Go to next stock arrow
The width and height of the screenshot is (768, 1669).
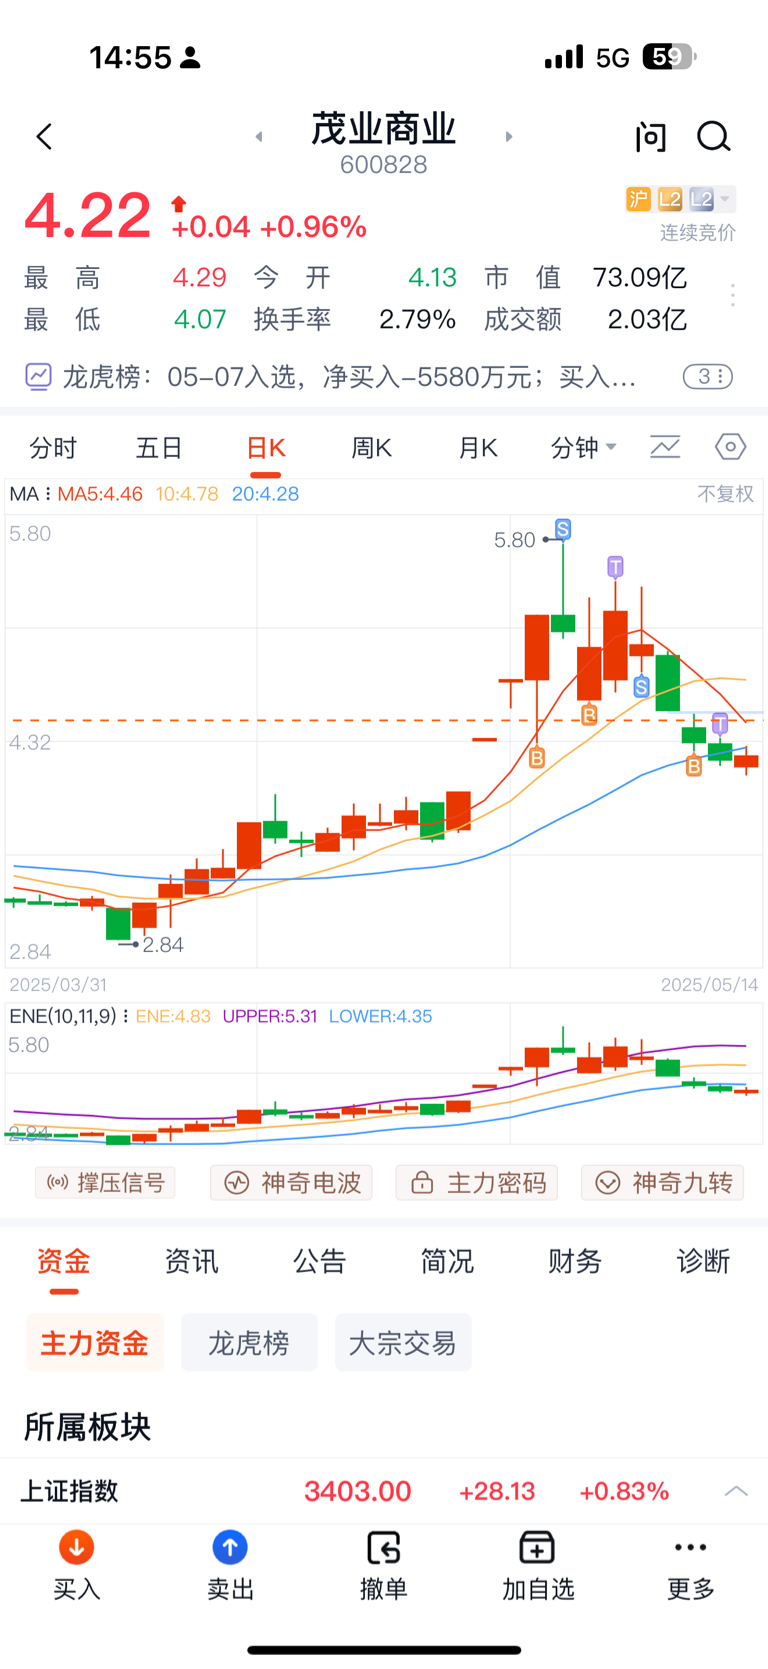[509, 137]
